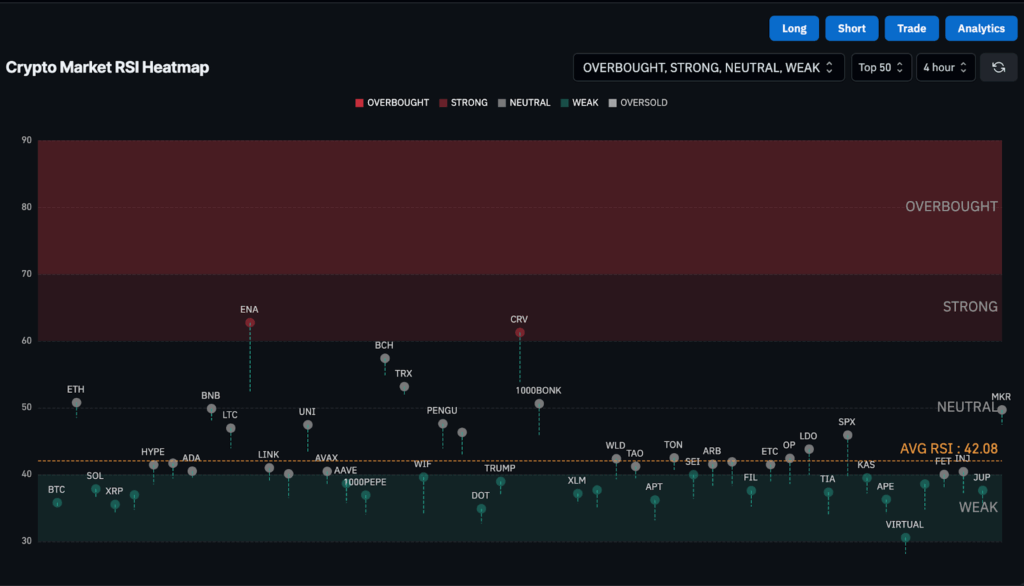Open the Top 50 dropdown

[x=880, y=67]
